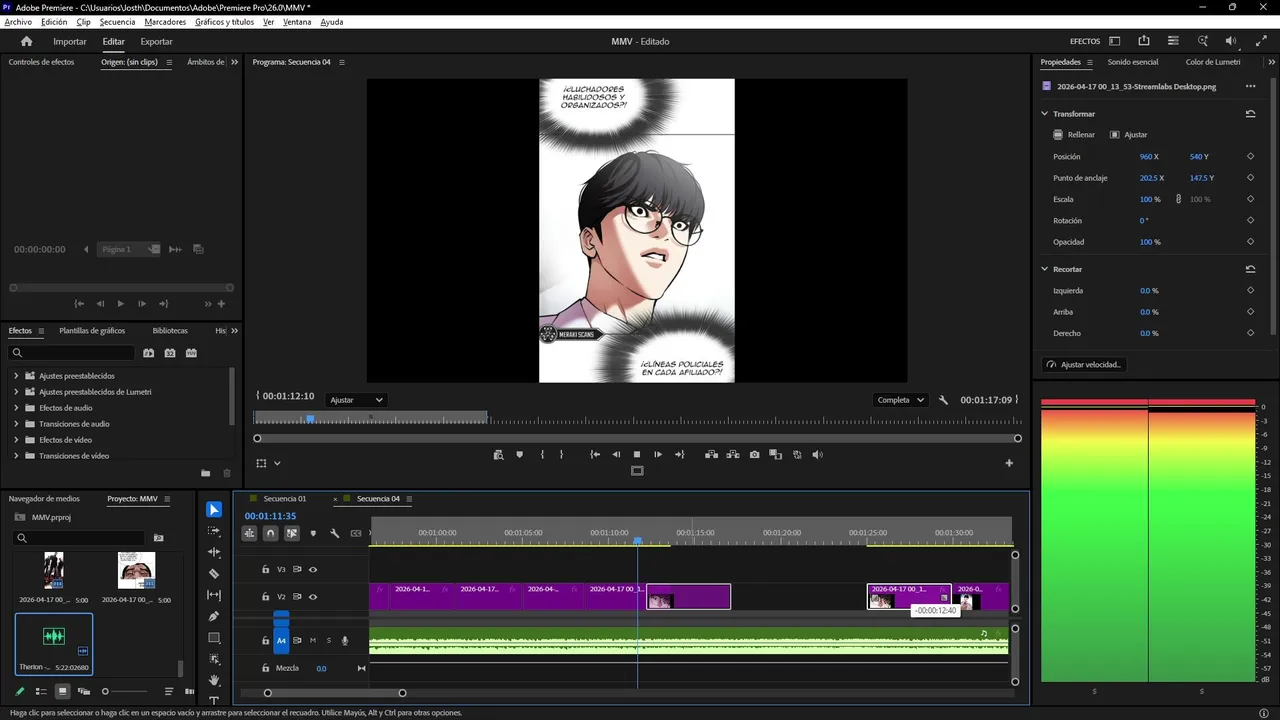The image size is (1280, 720).
Task: Solo the A4 audio track
Action: 328,641
